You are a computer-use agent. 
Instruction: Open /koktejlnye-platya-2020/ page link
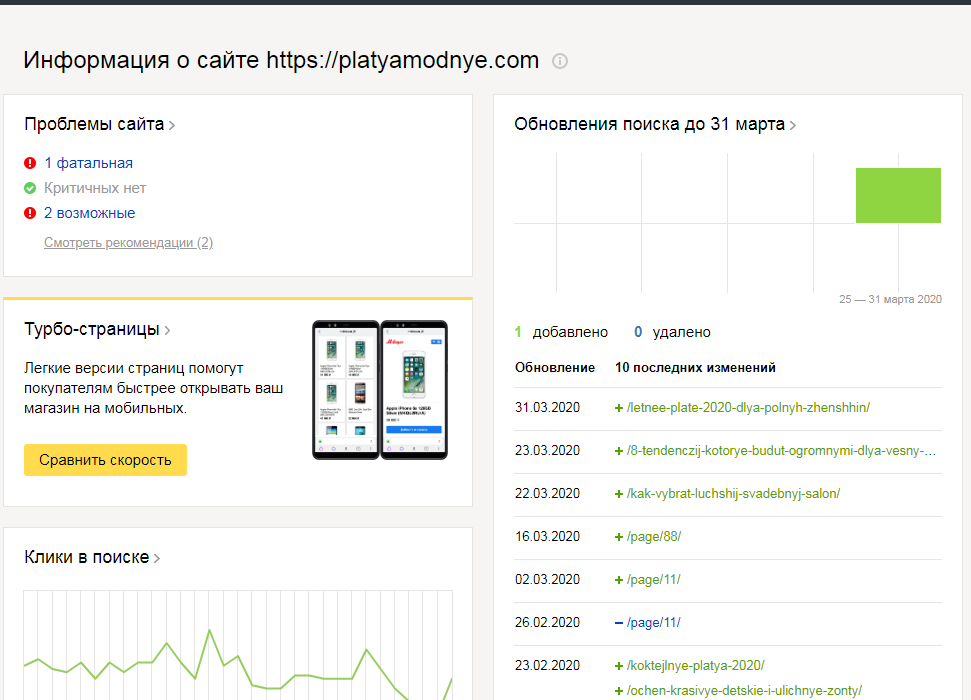(x=695, y=665)
